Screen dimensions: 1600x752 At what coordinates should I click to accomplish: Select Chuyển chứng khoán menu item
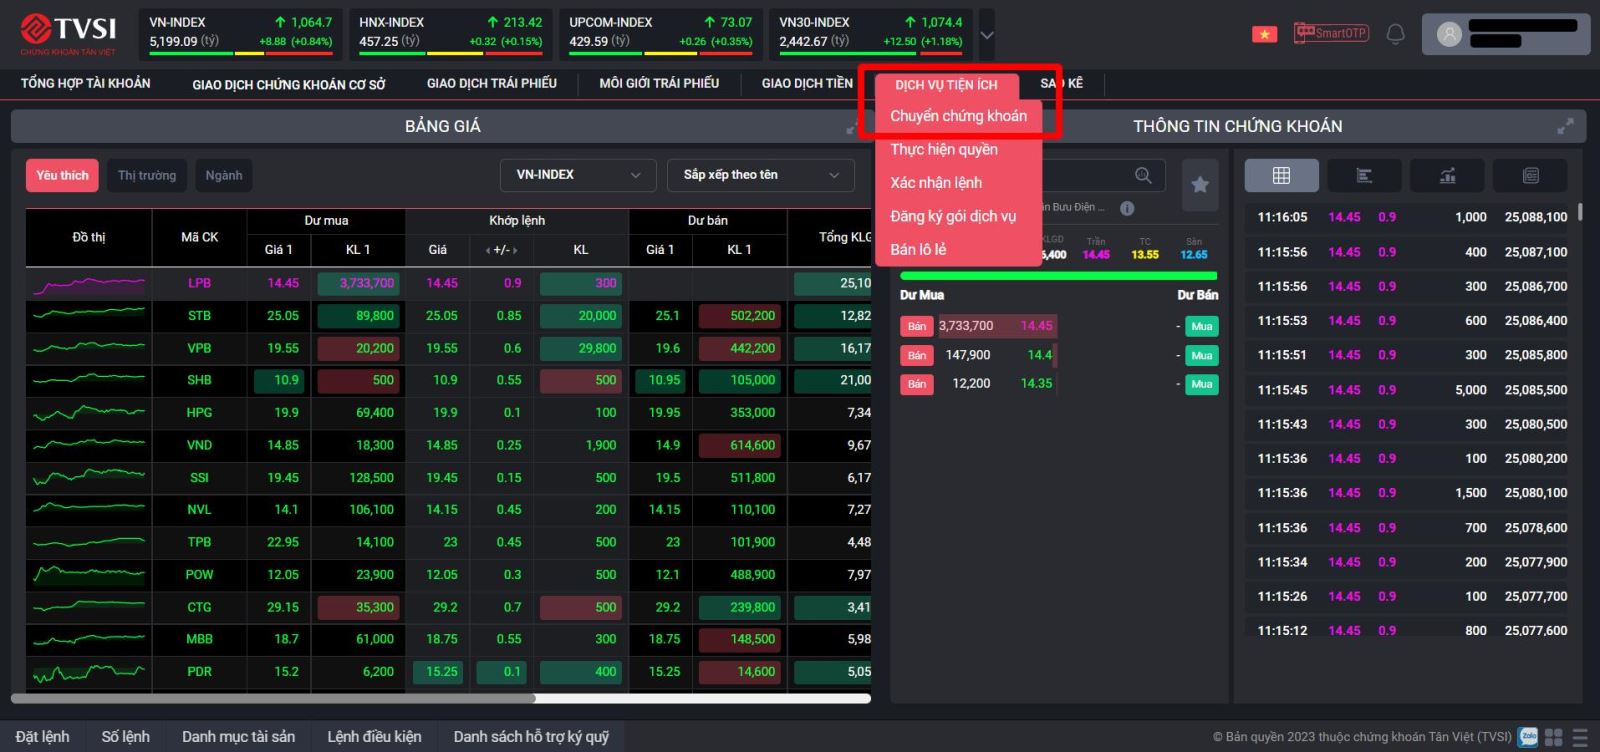pos(958,116)
